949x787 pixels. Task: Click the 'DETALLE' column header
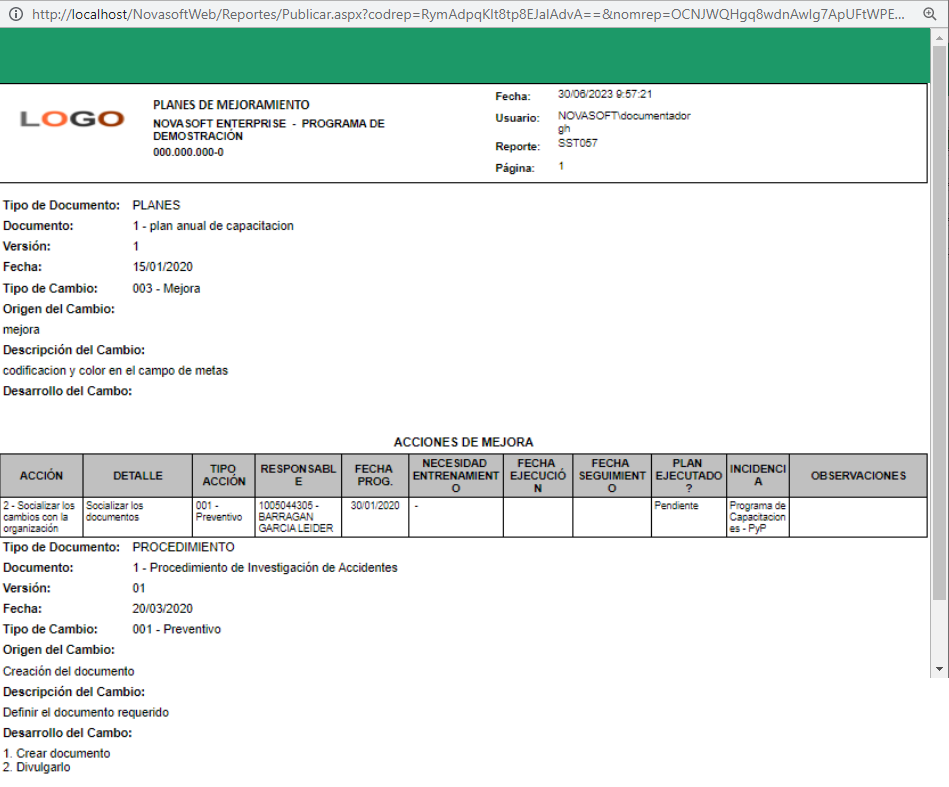pyautogui.click(x=138, y=476)
